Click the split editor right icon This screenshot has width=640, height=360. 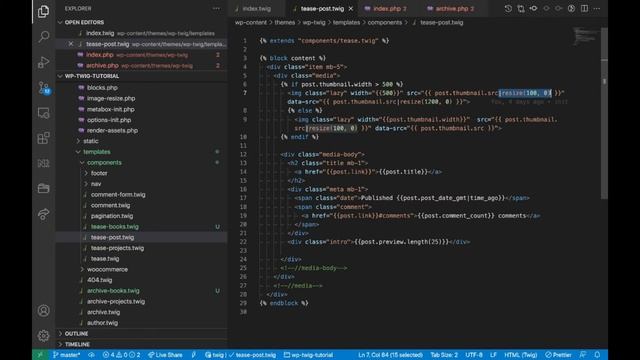584,9
